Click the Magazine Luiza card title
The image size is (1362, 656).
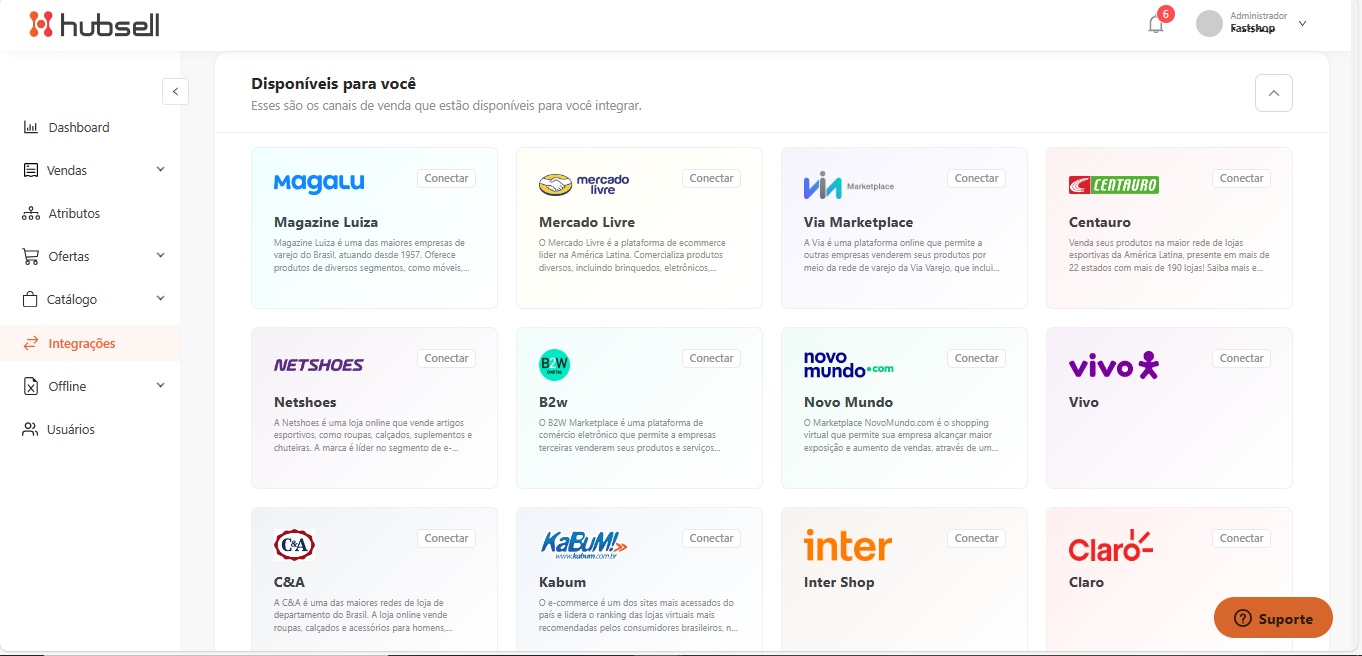pyautogui.click(x=326, y=222)
